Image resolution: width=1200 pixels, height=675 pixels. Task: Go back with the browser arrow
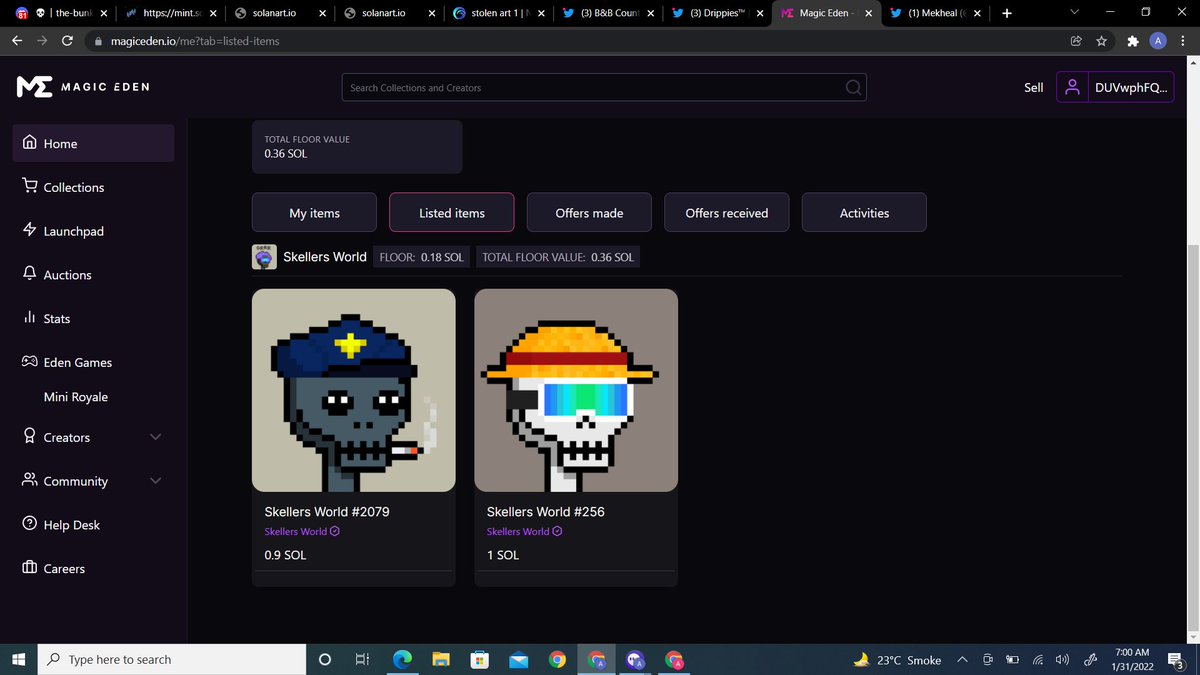tap(17, 41)
